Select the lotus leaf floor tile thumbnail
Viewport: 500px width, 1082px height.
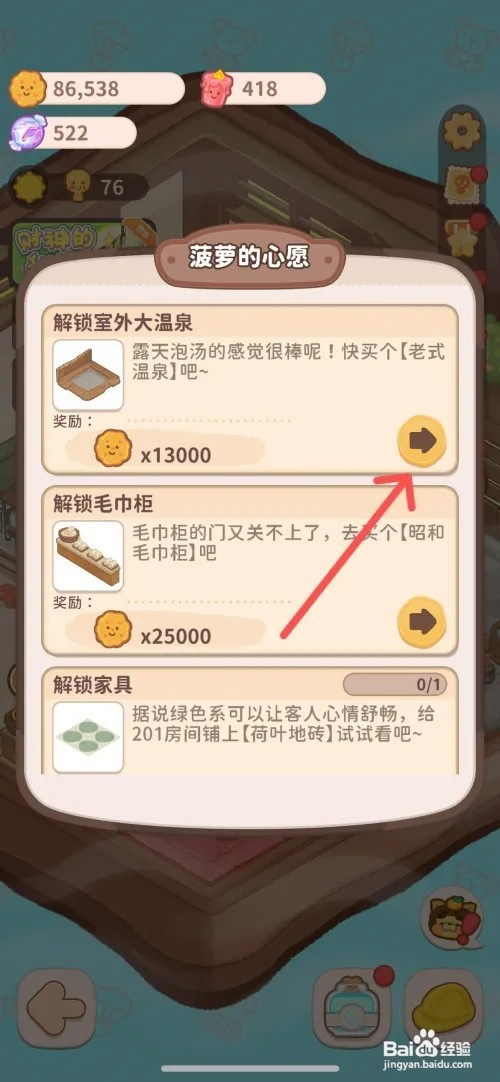[x=88, y=737]
